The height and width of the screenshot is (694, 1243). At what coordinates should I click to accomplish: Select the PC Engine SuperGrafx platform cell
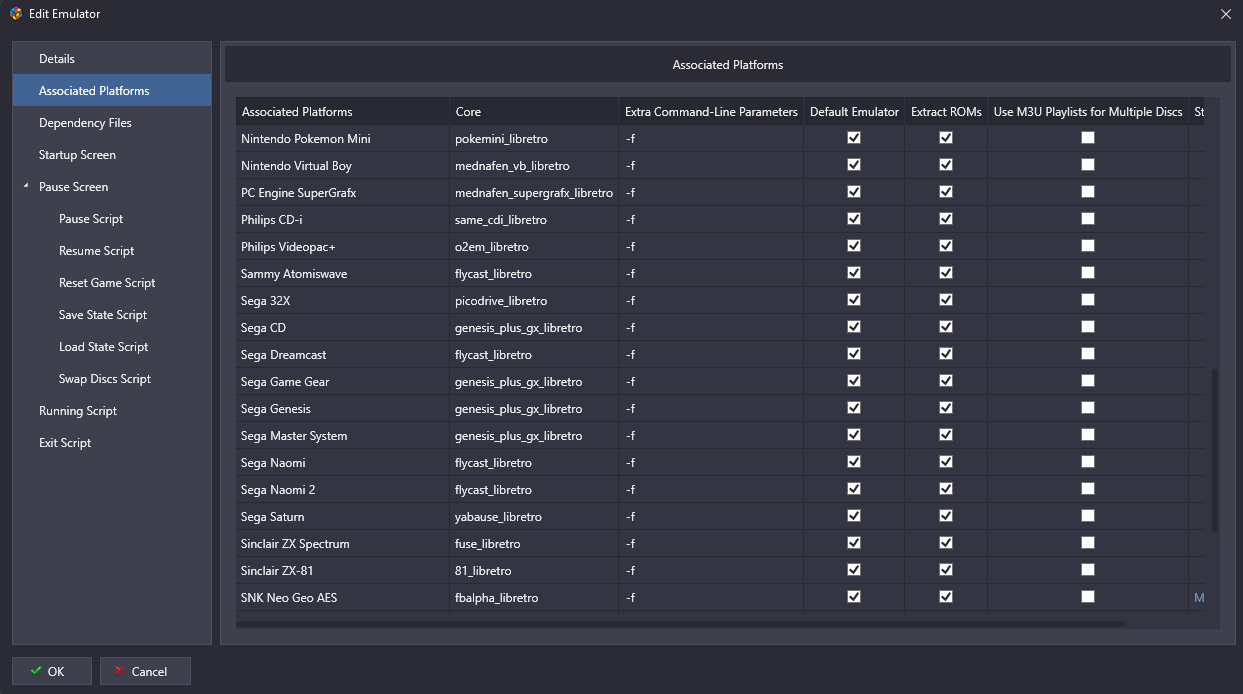click(x=343, y=192)
